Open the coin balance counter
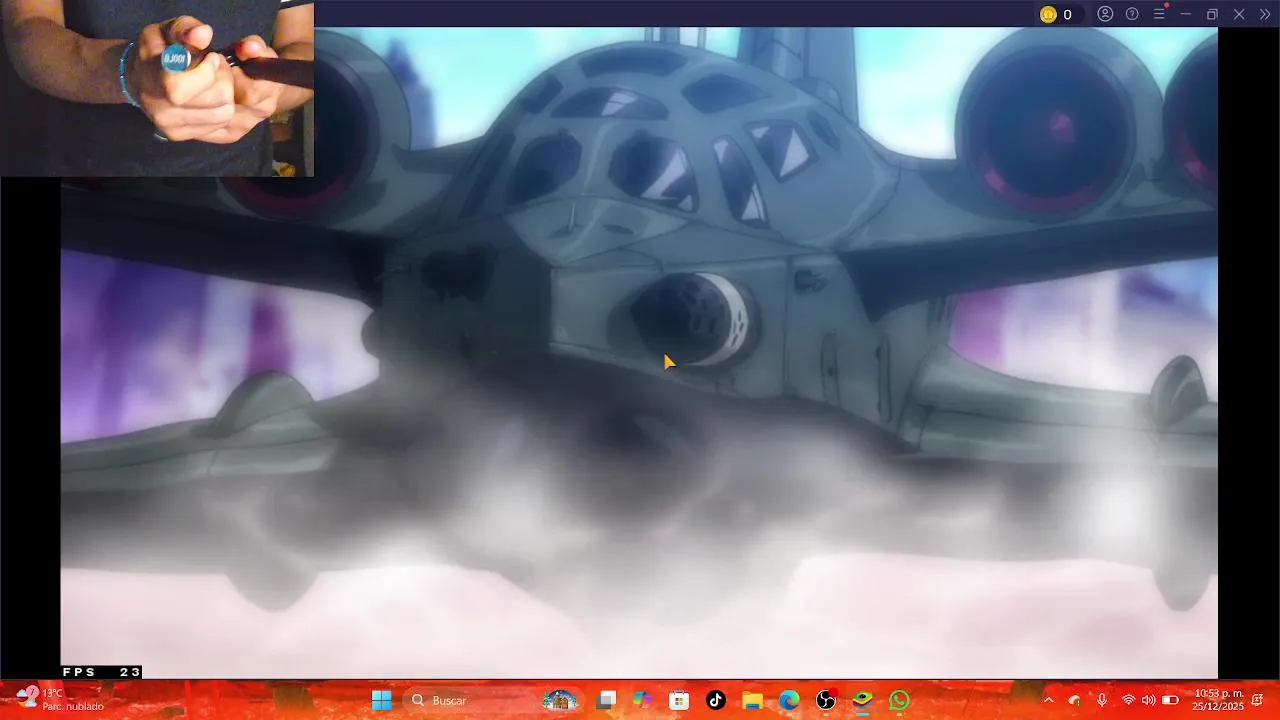Viewport: 1280px width, 720px height. pyautogui.click(x=1056, y=14)
